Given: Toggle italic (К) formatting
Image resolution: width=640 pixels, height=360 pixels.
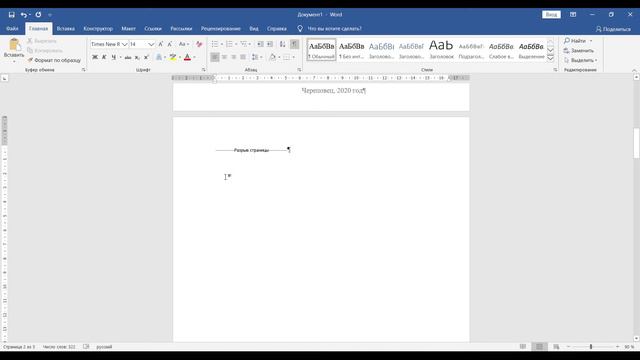Looking at the screenshot, I should [x=104, y=57].
